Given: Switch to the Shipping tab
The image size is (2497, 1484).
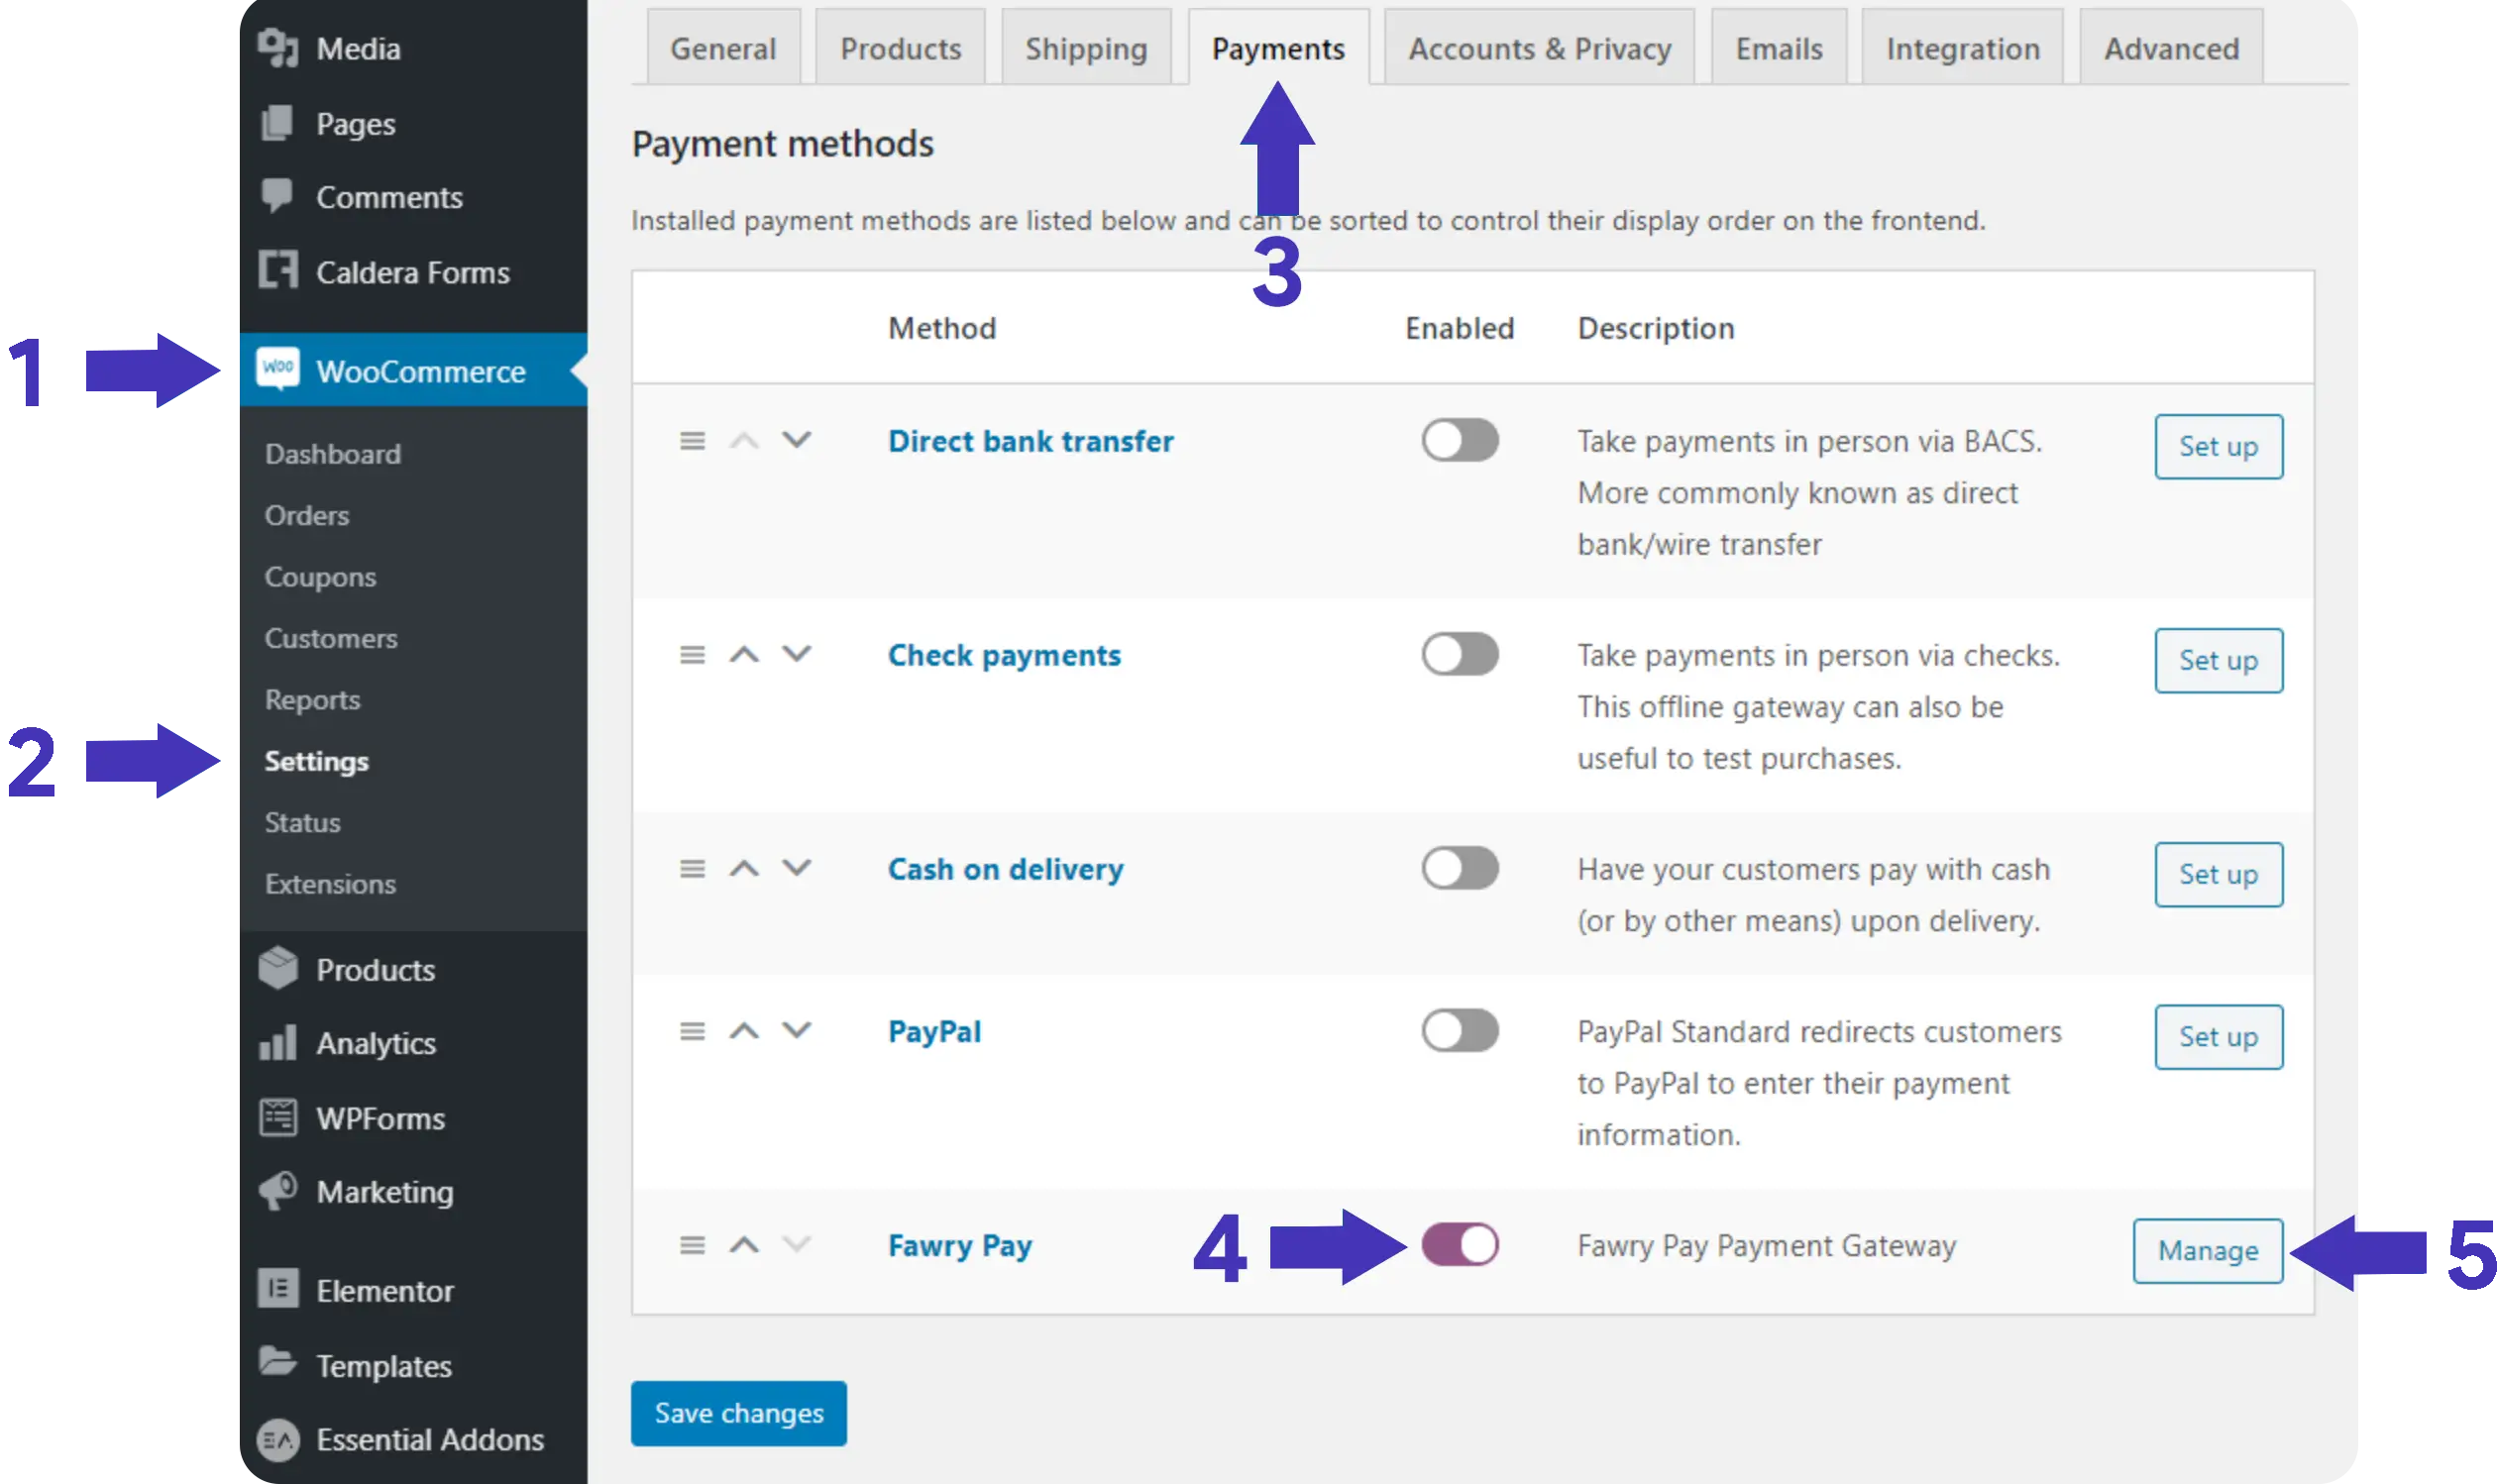Looking at the screenshot, I should 1086,47.
